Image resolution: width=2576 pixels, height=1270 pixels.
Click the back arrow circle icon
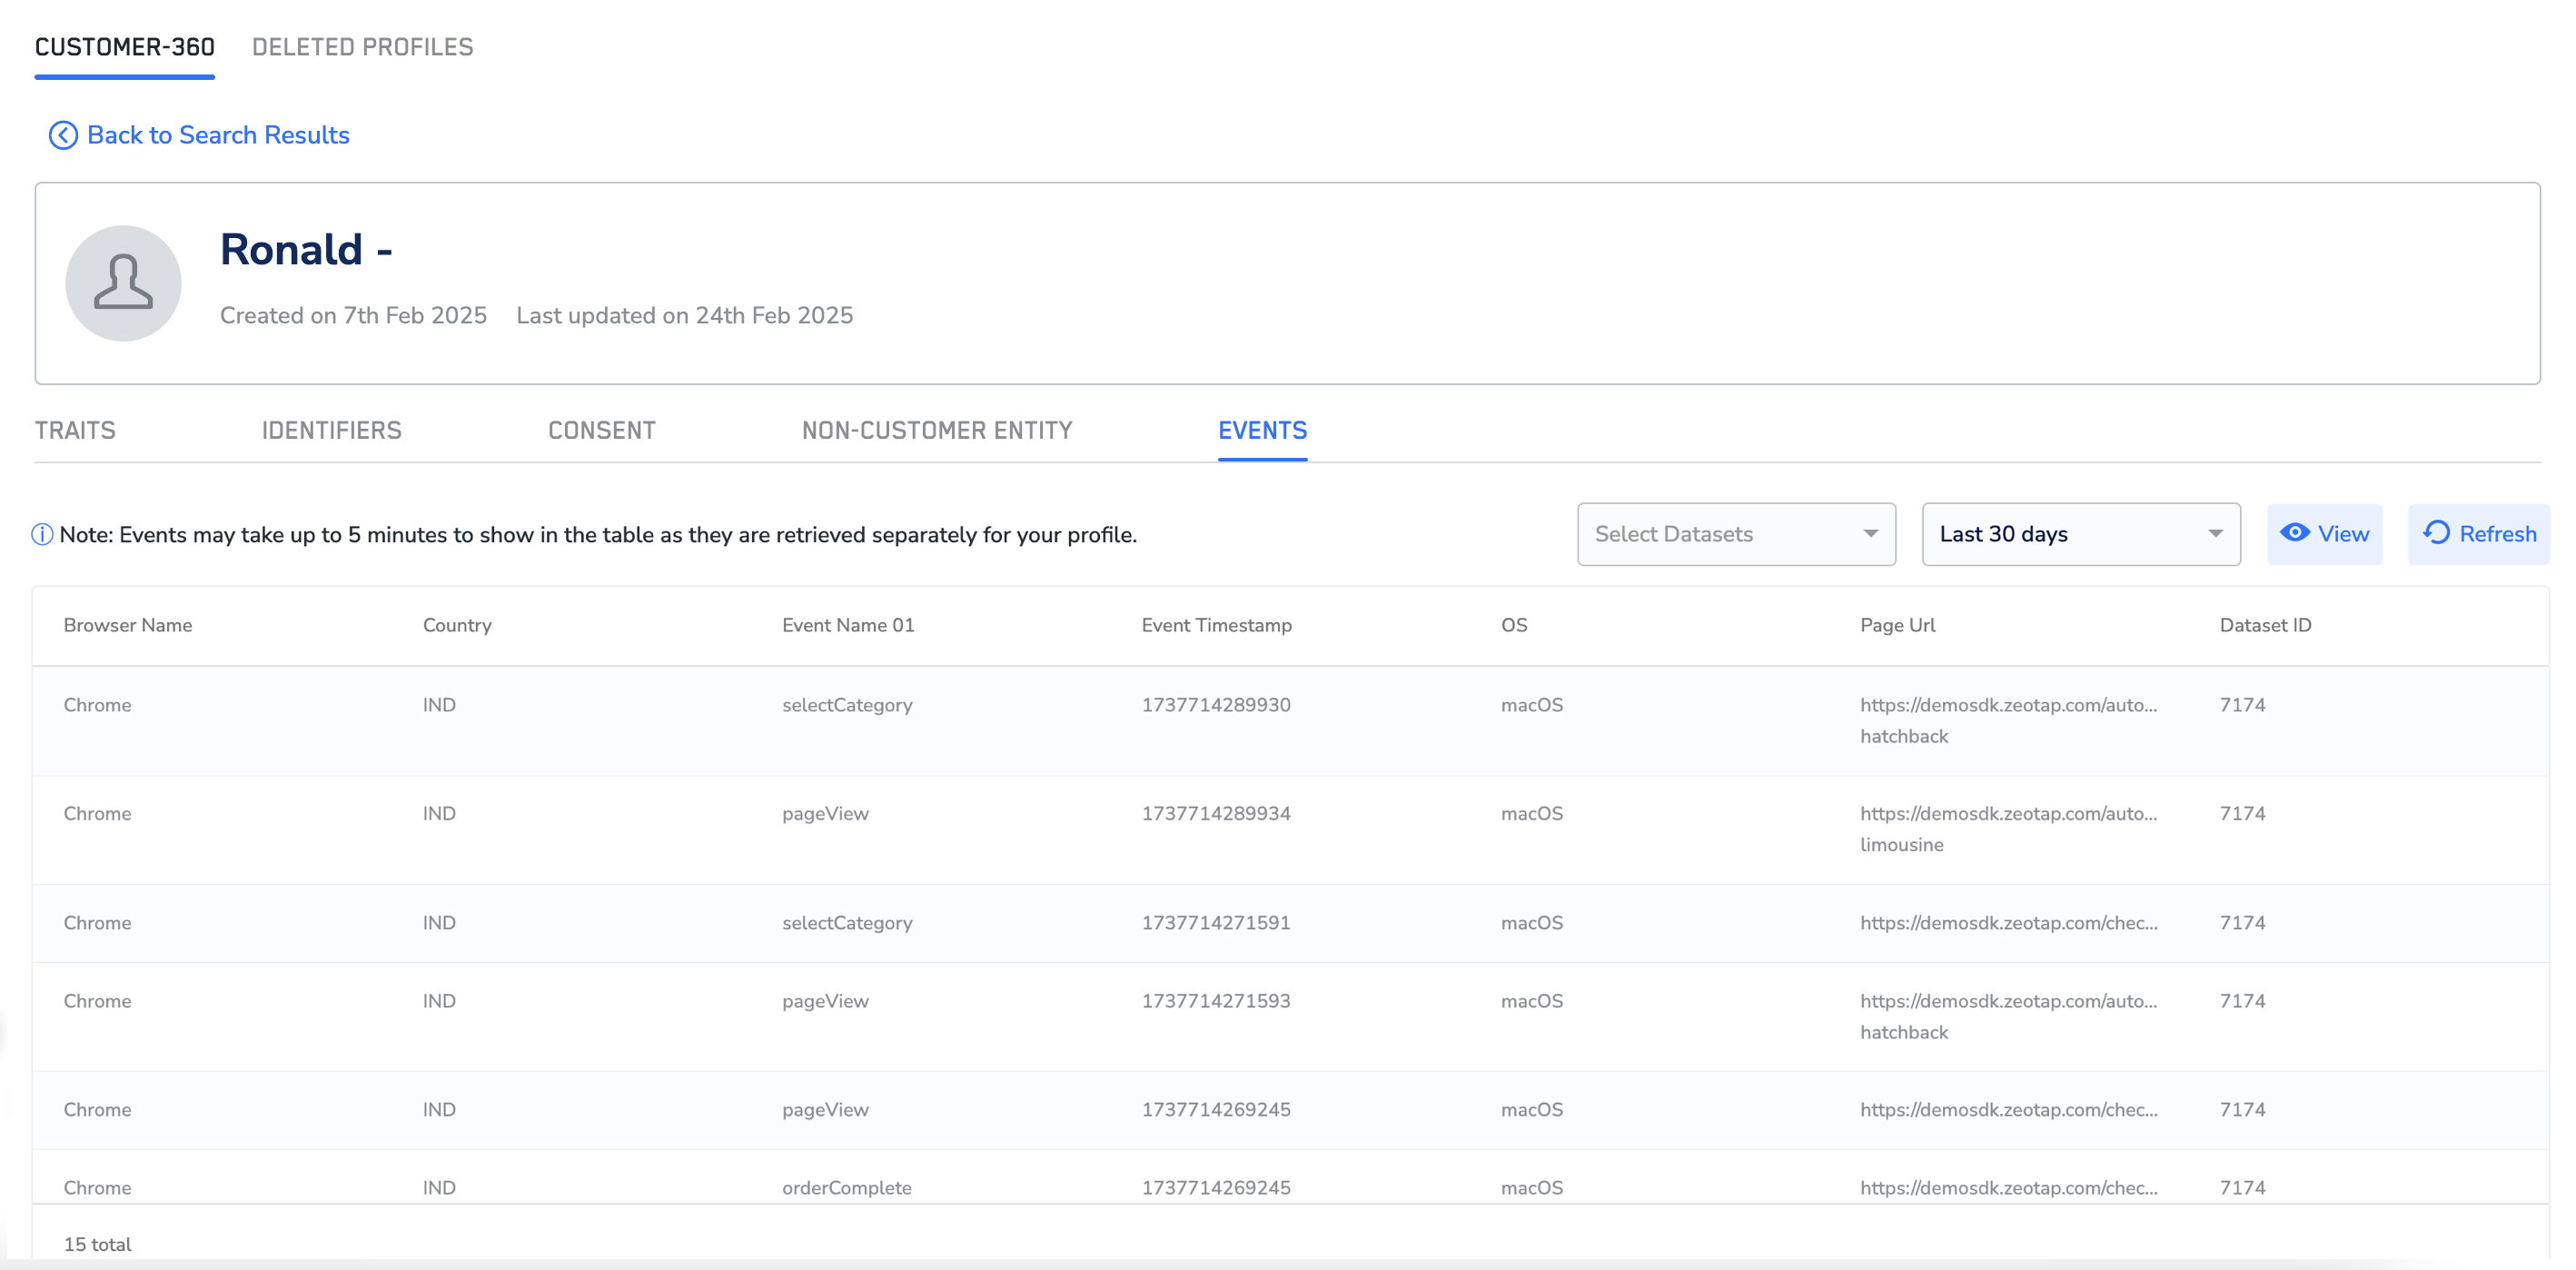click(x=63, y=135)
